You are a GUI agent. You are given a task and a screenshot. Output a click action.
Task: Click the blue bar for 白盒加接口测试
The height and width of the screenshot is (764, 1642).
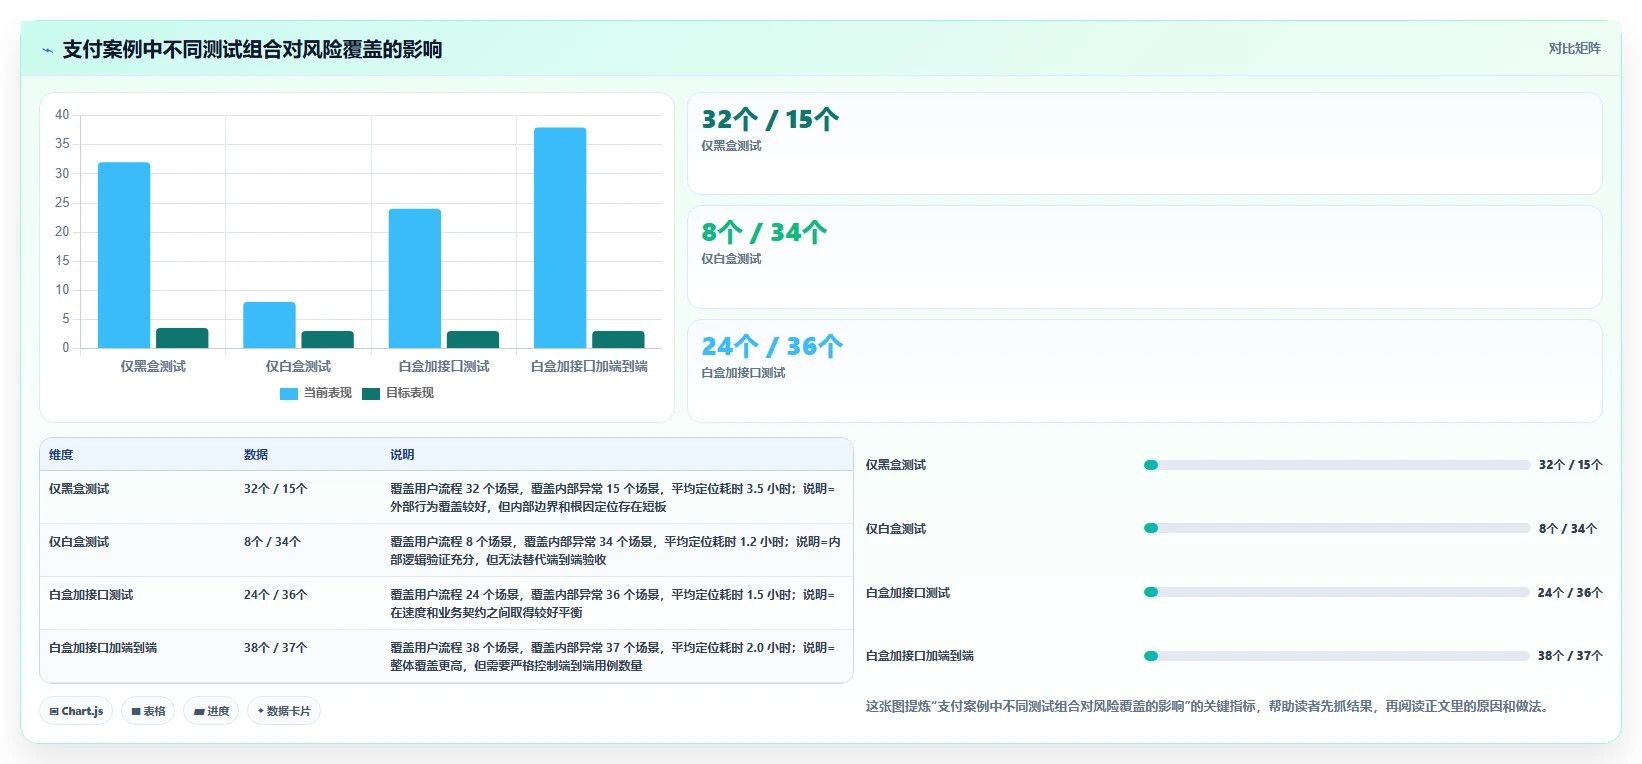tap(415, 278)
